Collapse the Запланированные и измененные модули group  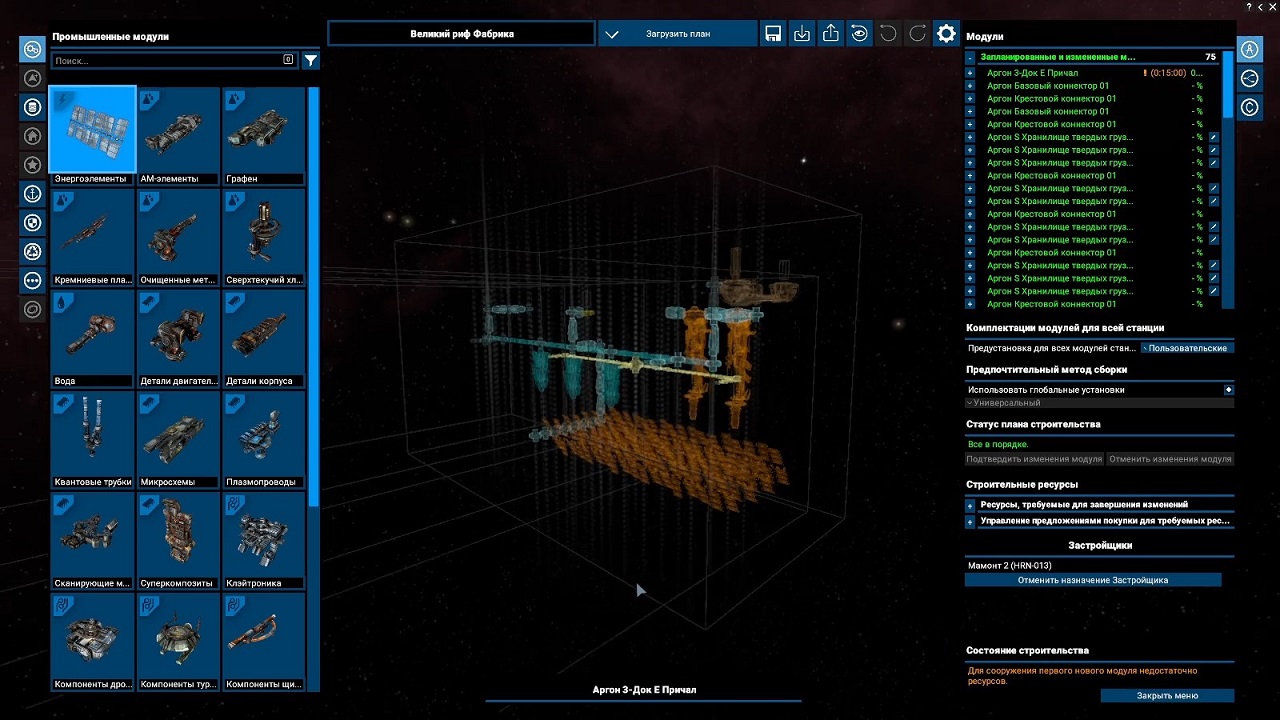click(970, 58)
